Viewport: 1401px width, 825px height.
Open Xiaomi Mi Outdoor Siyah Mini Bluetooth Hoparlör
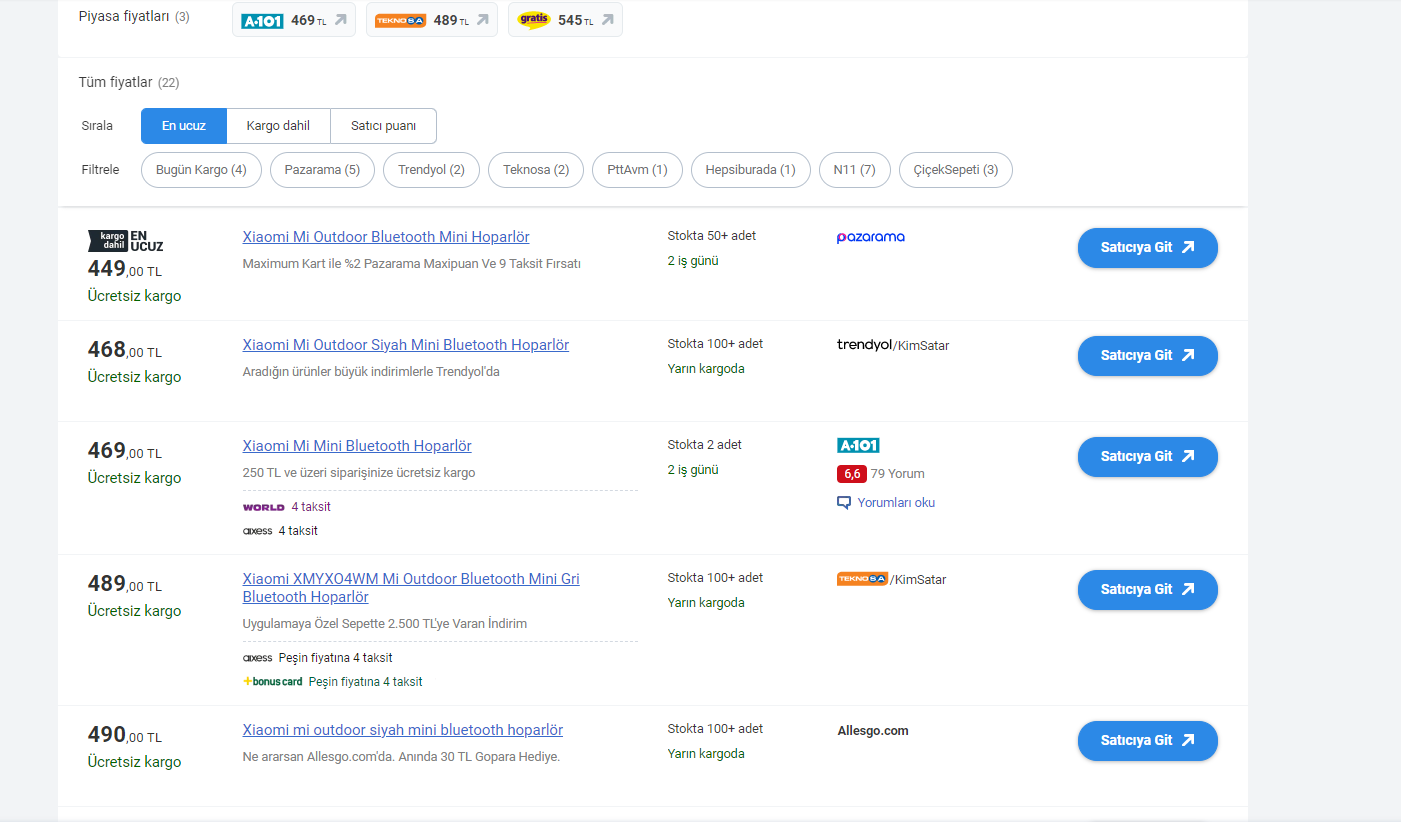coord(406,345)
